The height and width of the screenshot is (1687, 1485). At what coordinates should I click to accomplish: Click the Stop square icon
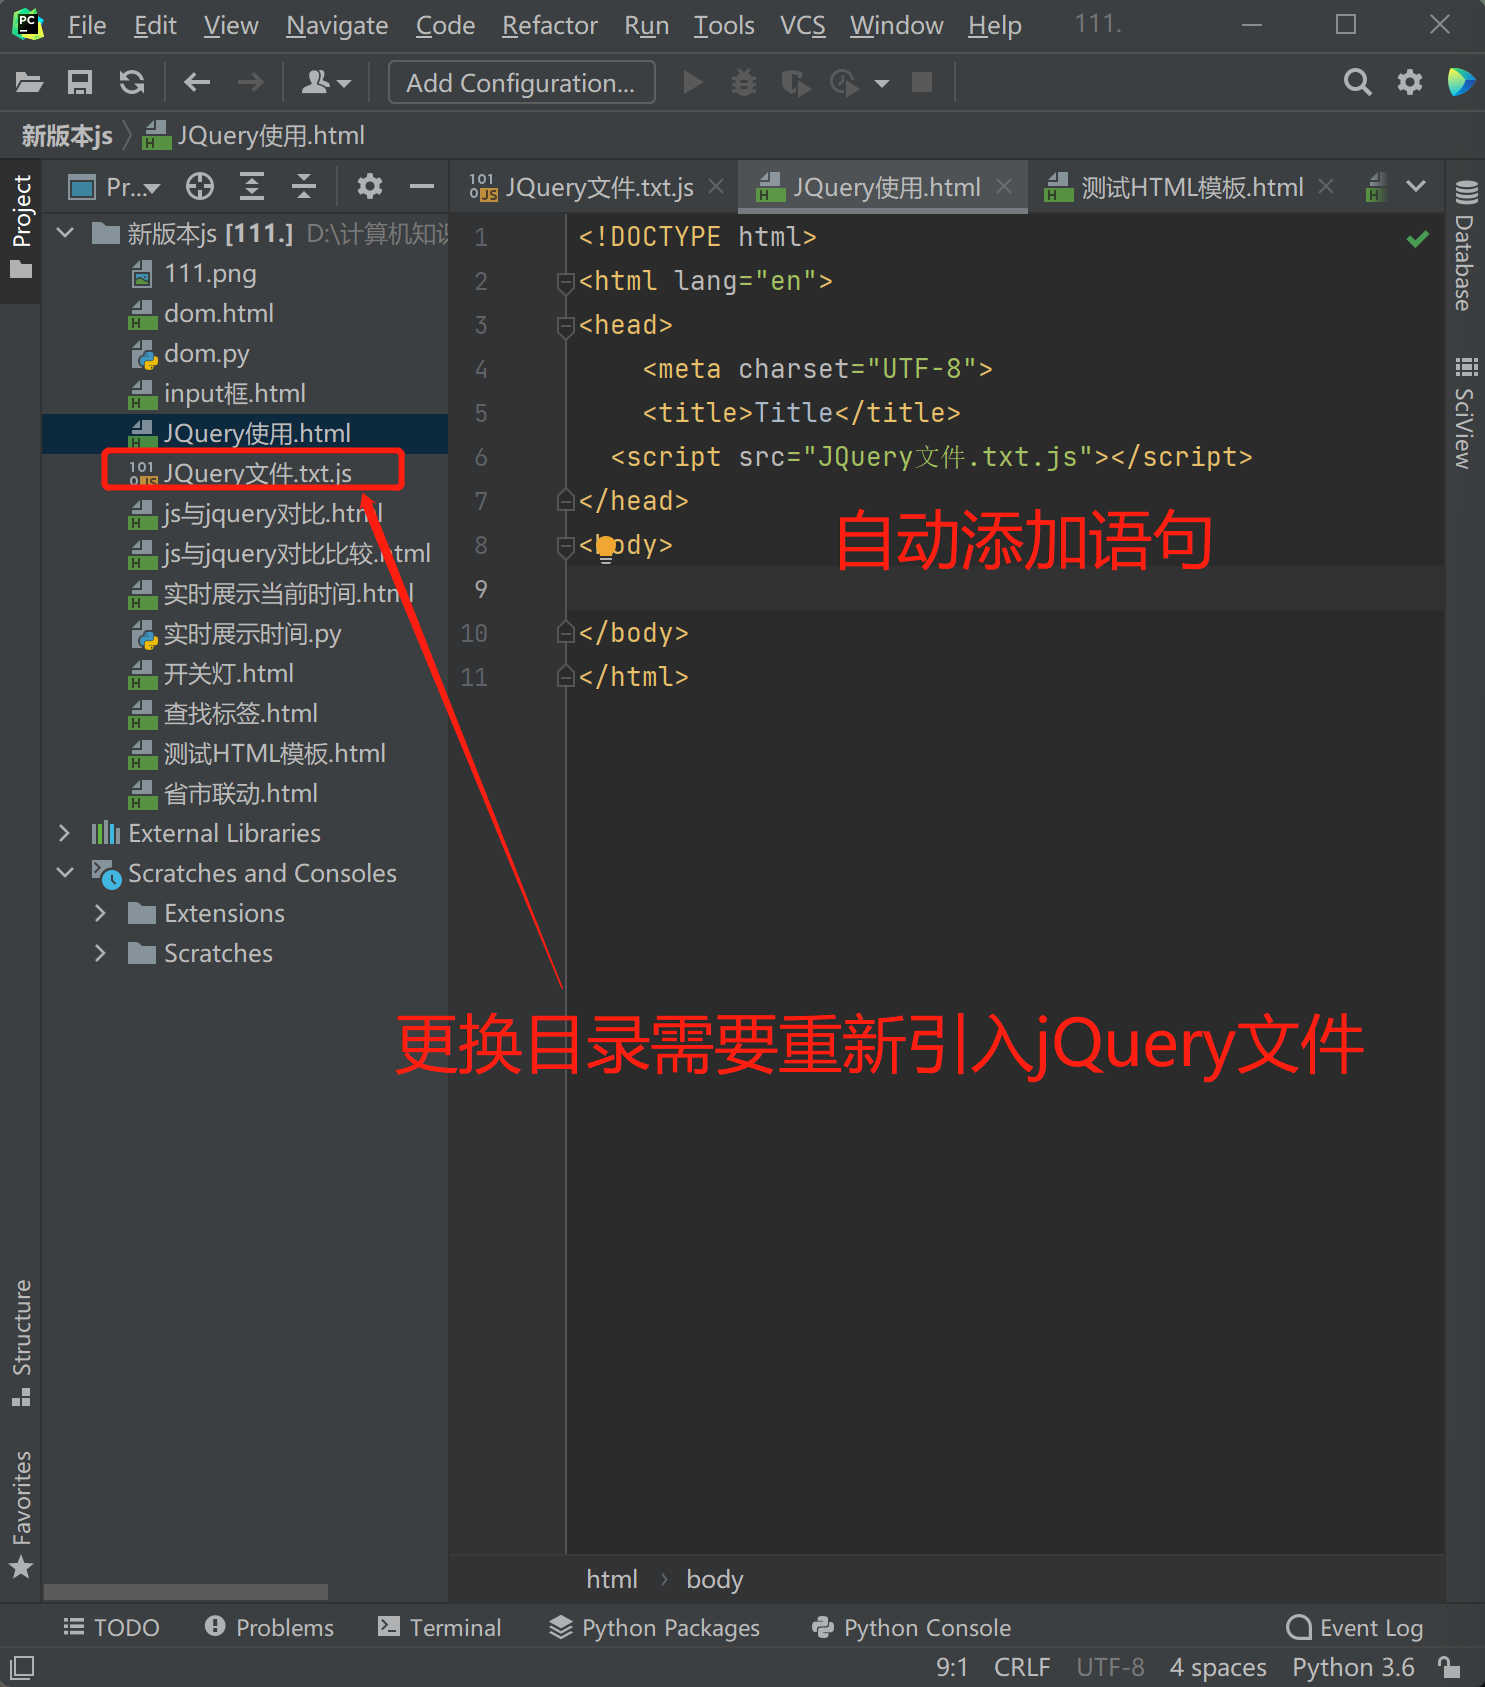[922, 82]
